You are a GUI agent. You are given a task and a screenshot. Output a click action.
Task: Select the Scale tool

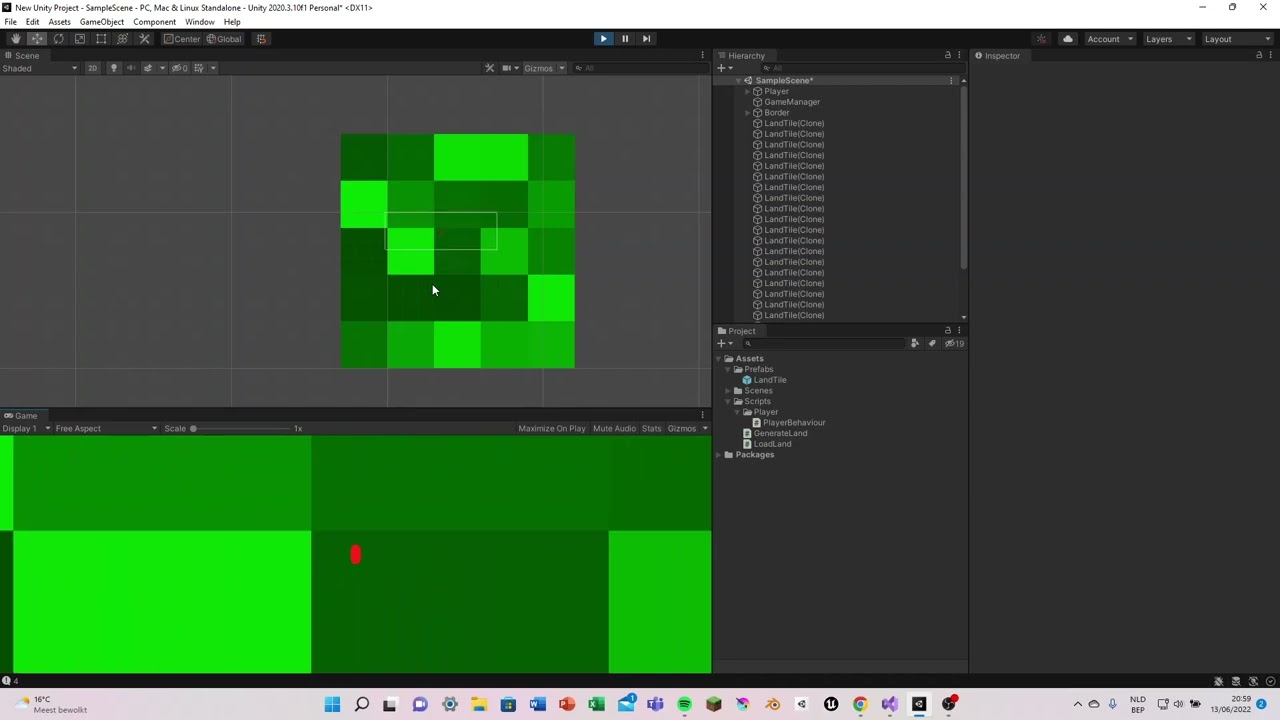[x=80, y=38]
